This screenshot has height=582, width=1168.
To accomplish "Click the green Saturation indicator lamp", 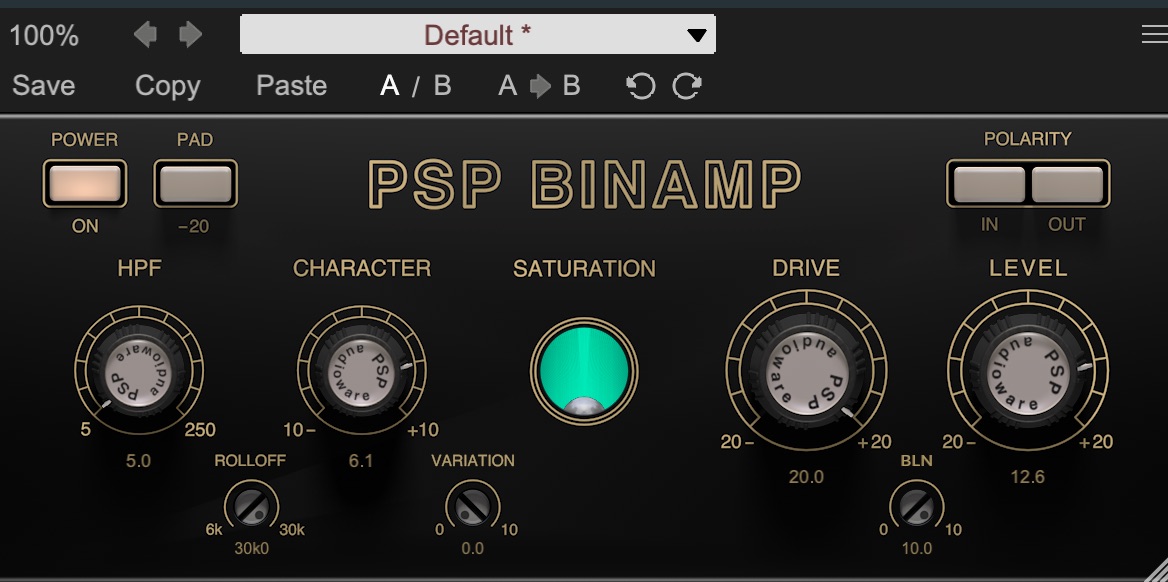I will (584, 371).
